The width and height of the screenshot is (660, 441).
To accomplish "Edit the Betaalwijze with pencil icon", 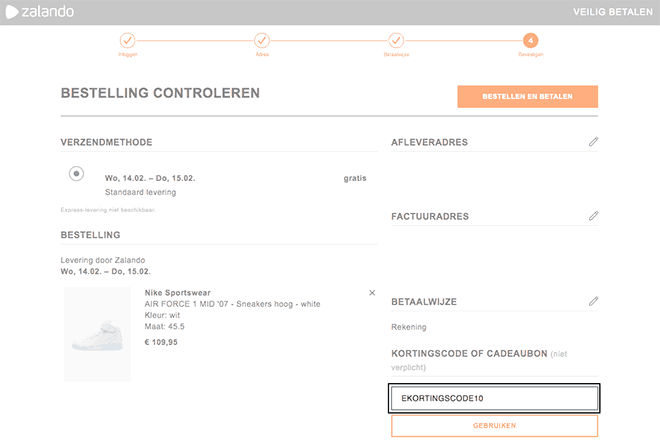I will click(593, 301).
